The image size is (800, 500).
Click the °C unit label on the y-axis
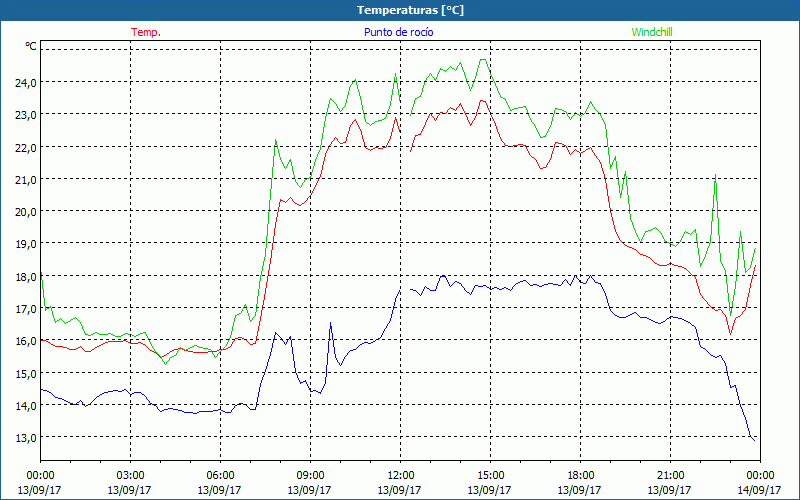(31, 47)
